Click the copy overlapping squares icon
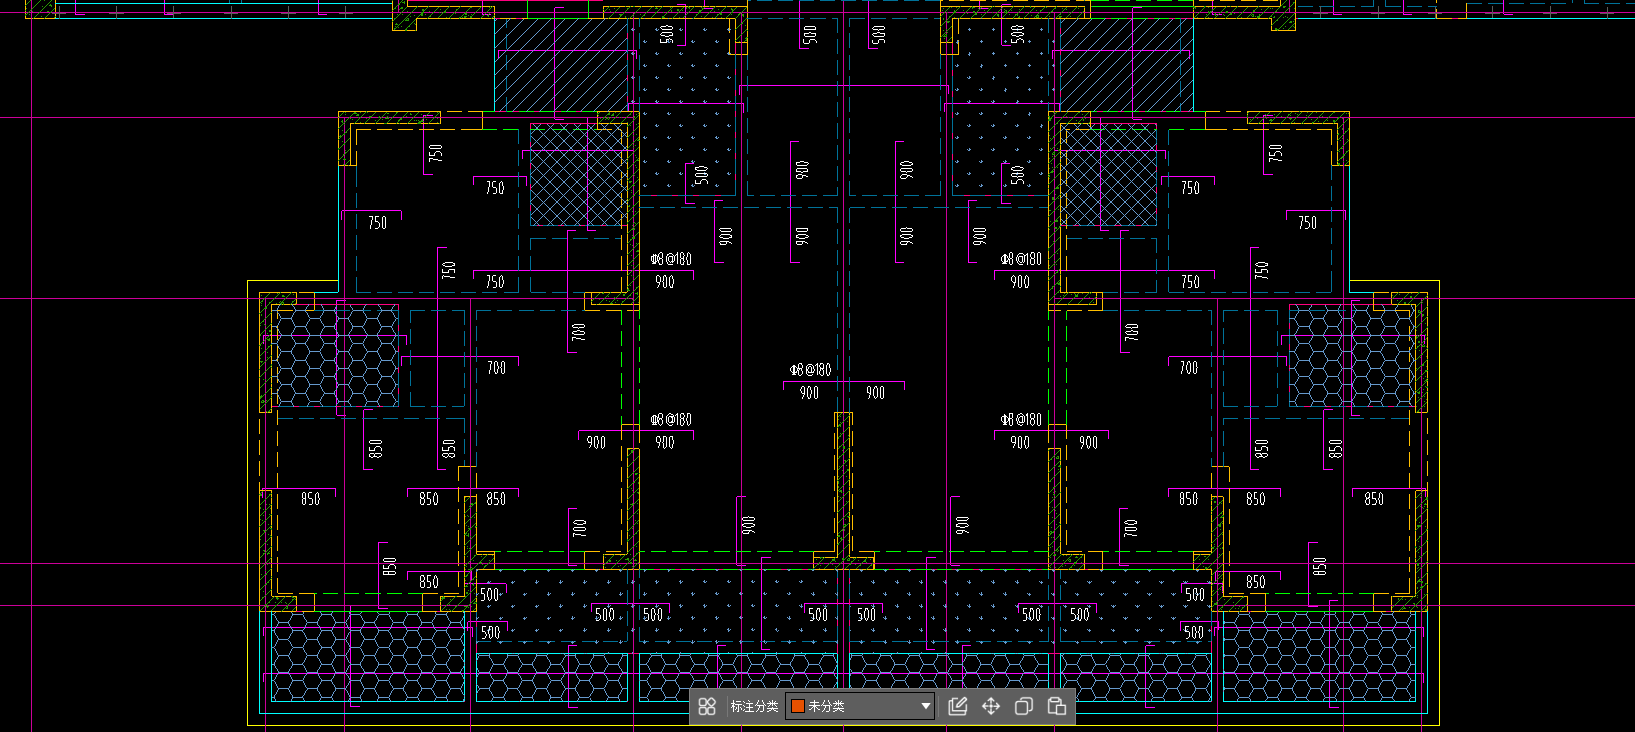The height and width of the screenshot is (732, 1635). coord(1023,707)
